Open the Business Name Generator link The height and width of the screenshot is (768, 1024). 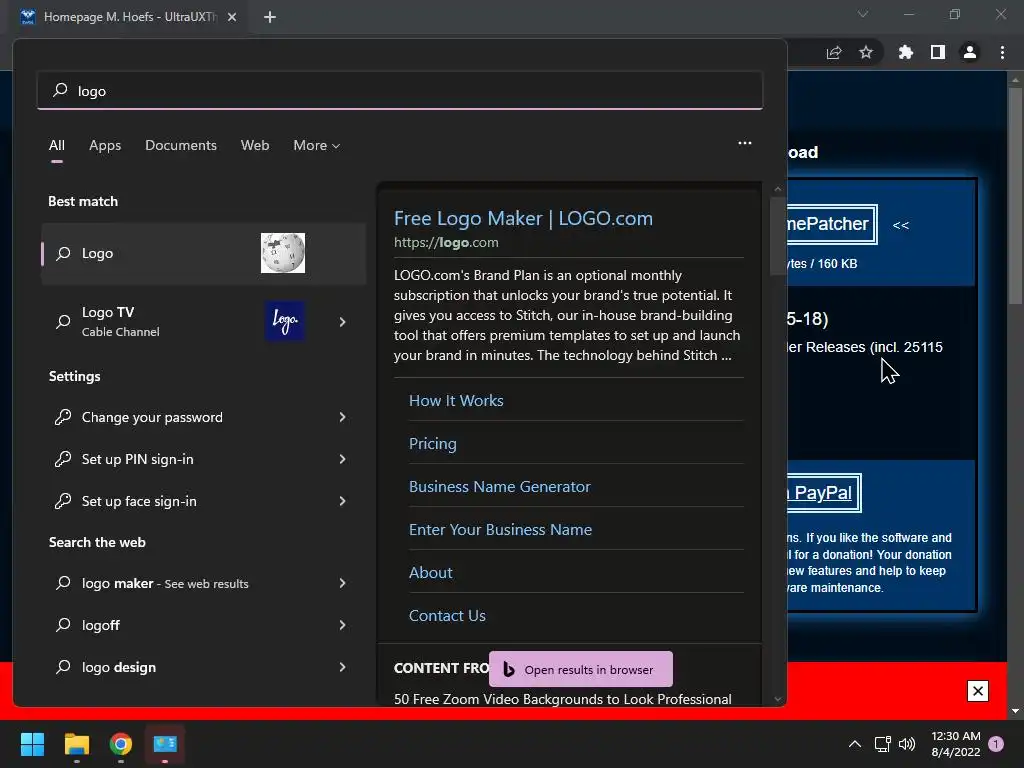tap(500, 487)
